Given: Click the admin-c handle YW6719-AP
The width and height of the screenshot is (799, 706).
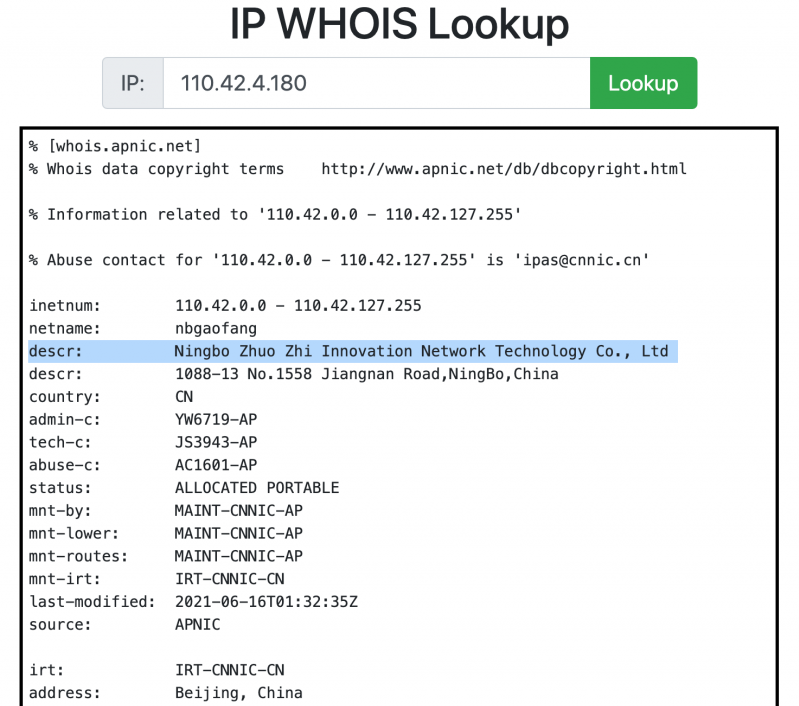Looking at the screenshot, I should pyautogui.click(x=216, y=420).
